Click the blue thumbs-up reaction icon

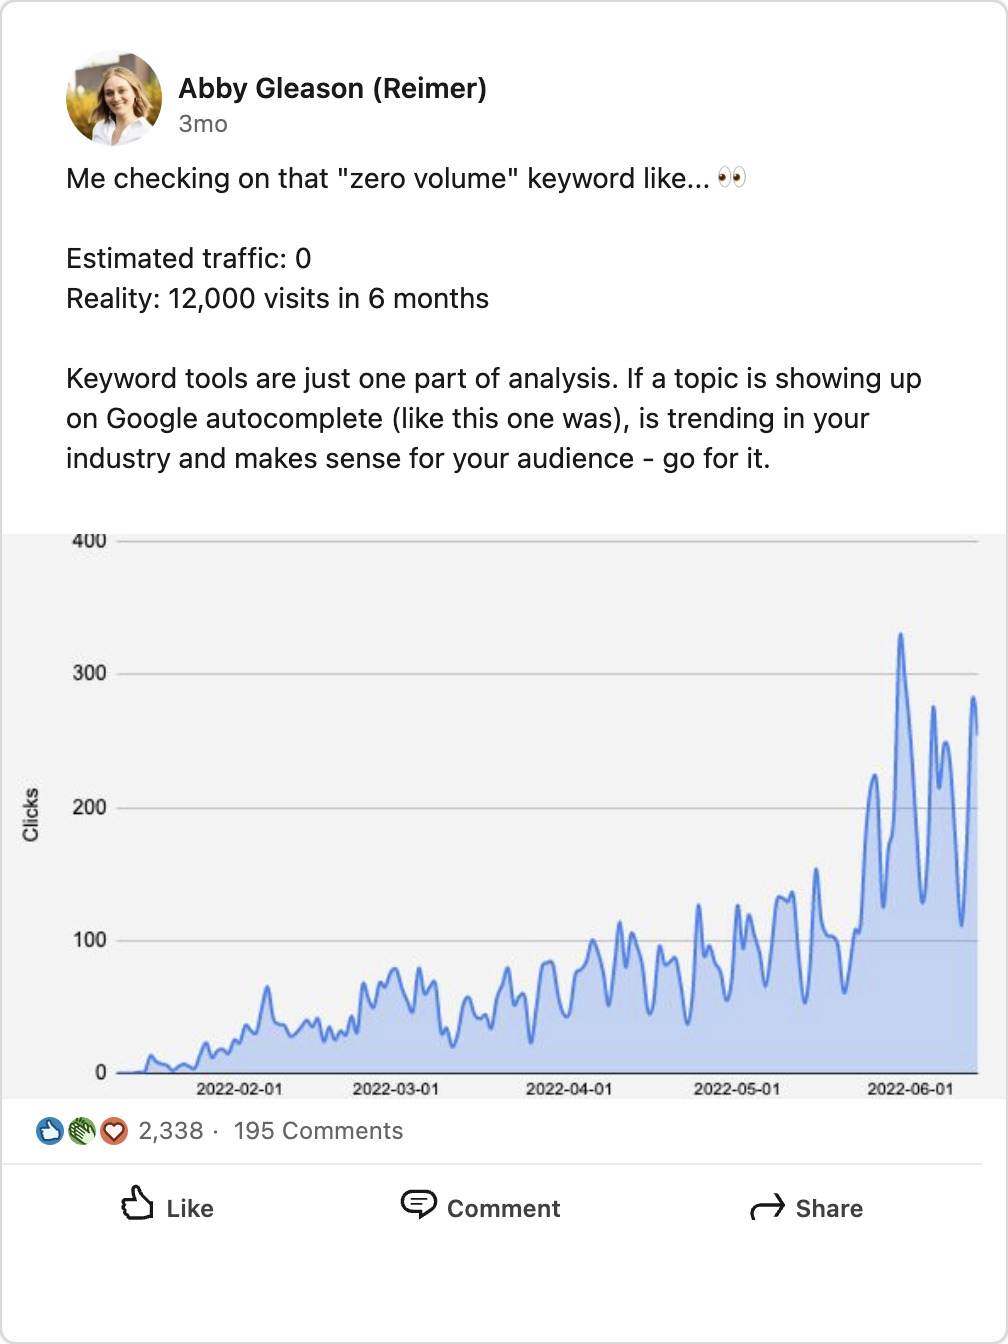(49, 1130)
